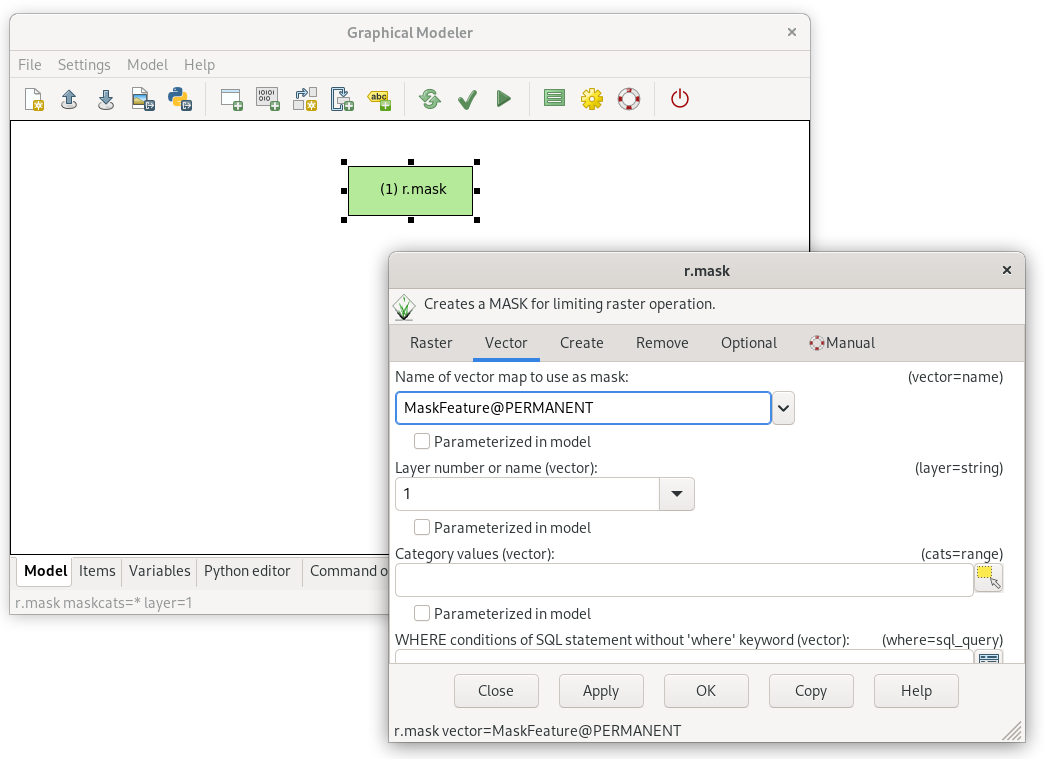1044x759 pixels.
Task: Click the Category values input field
Action: (x=684, y=580)
